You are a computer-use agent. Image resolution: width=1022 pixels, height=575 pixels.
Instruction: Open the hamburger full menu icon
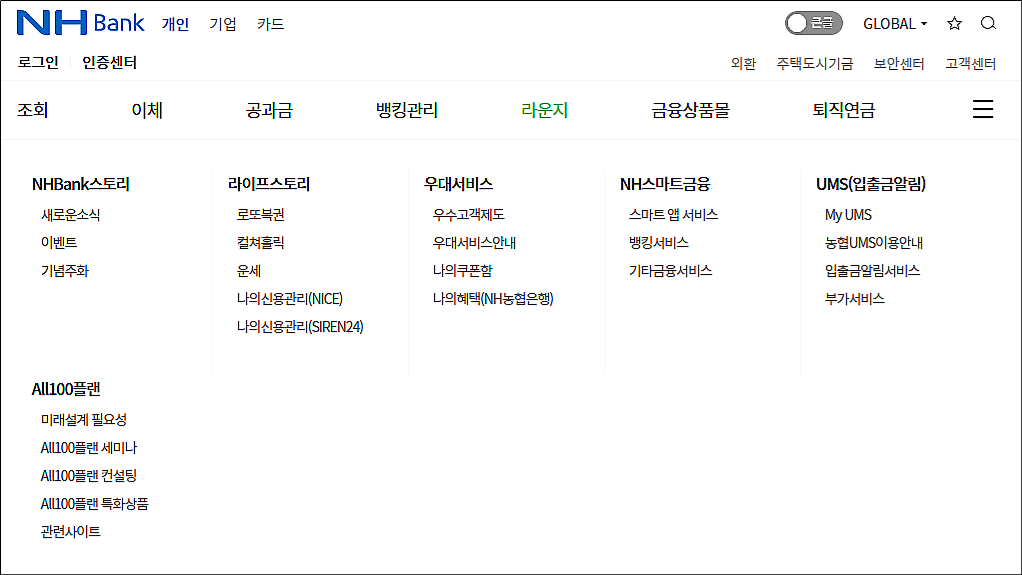[983, 109]
